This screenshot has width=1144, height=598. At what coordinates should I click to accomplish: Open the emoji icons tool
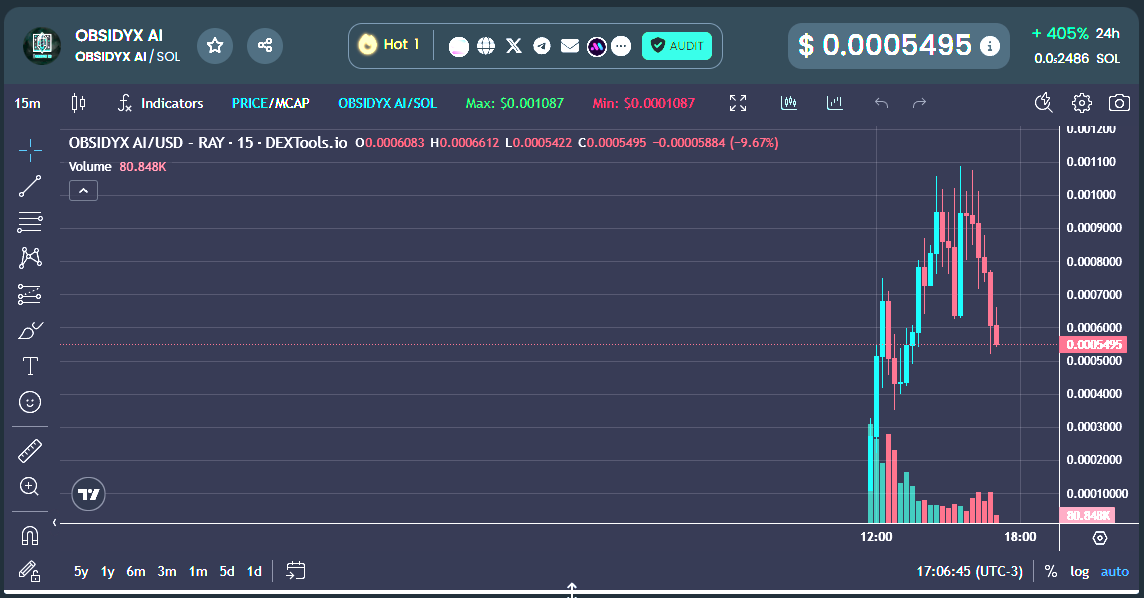coord(30,402)
